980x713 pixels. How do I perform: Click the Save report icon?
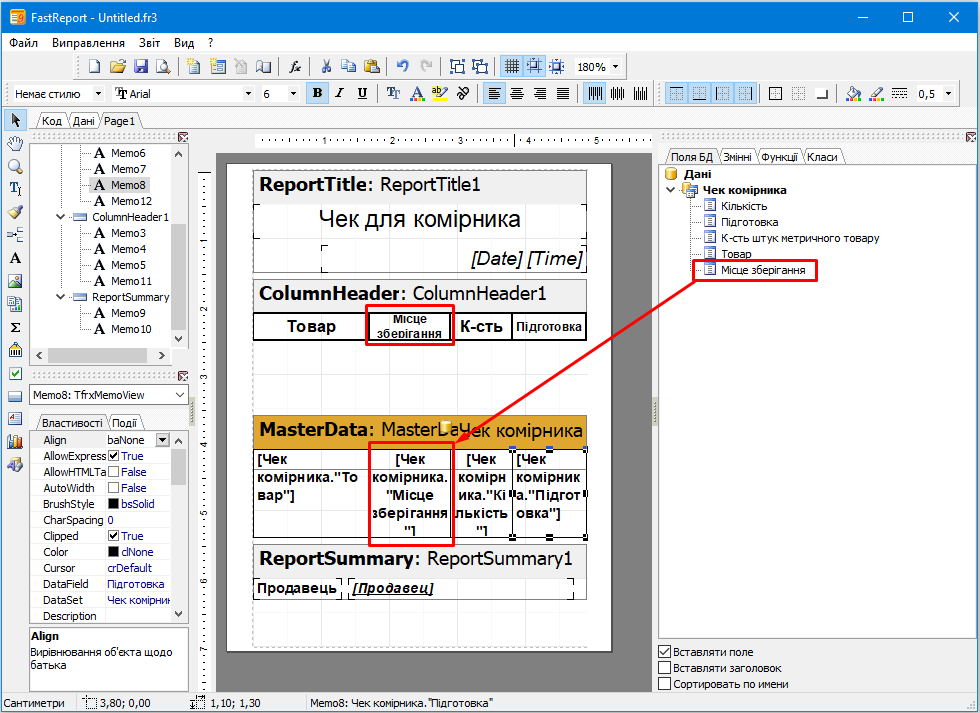click(x=141, y=67)
